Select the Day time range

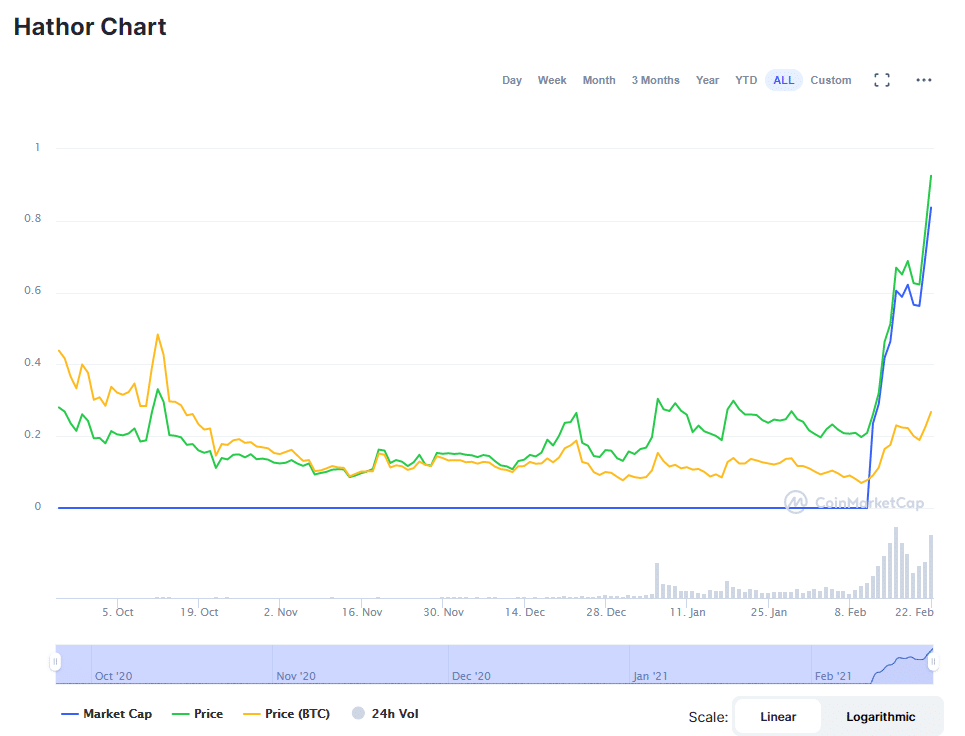click(x=512, y=80)
